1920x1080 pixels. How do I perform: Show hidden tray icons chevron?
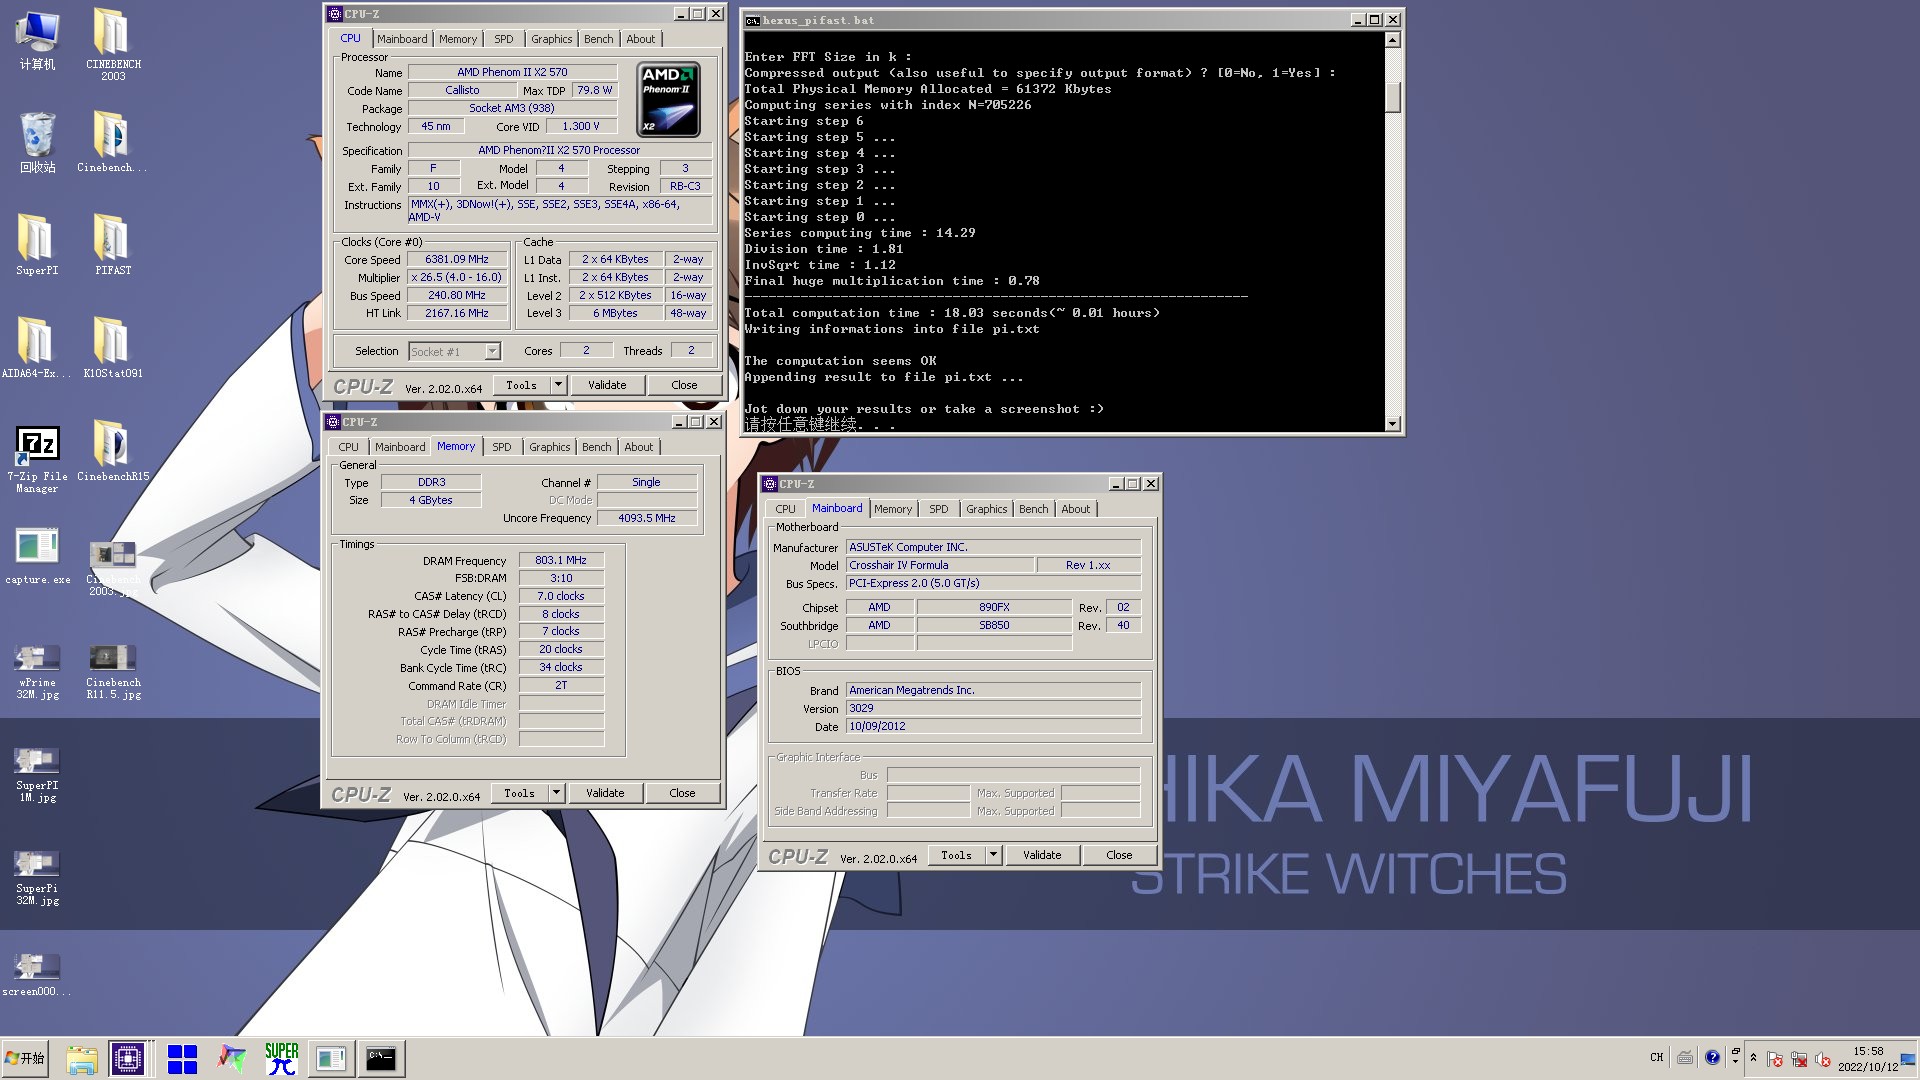pyautogui.click(x=1753, y=1058)
